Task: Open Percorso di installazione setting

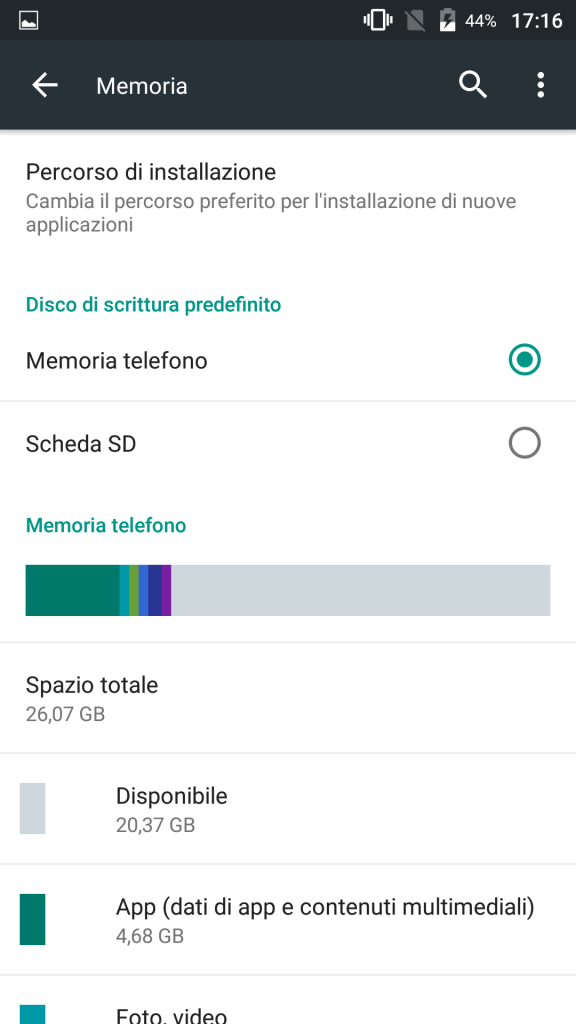Action: pos(288,197)
